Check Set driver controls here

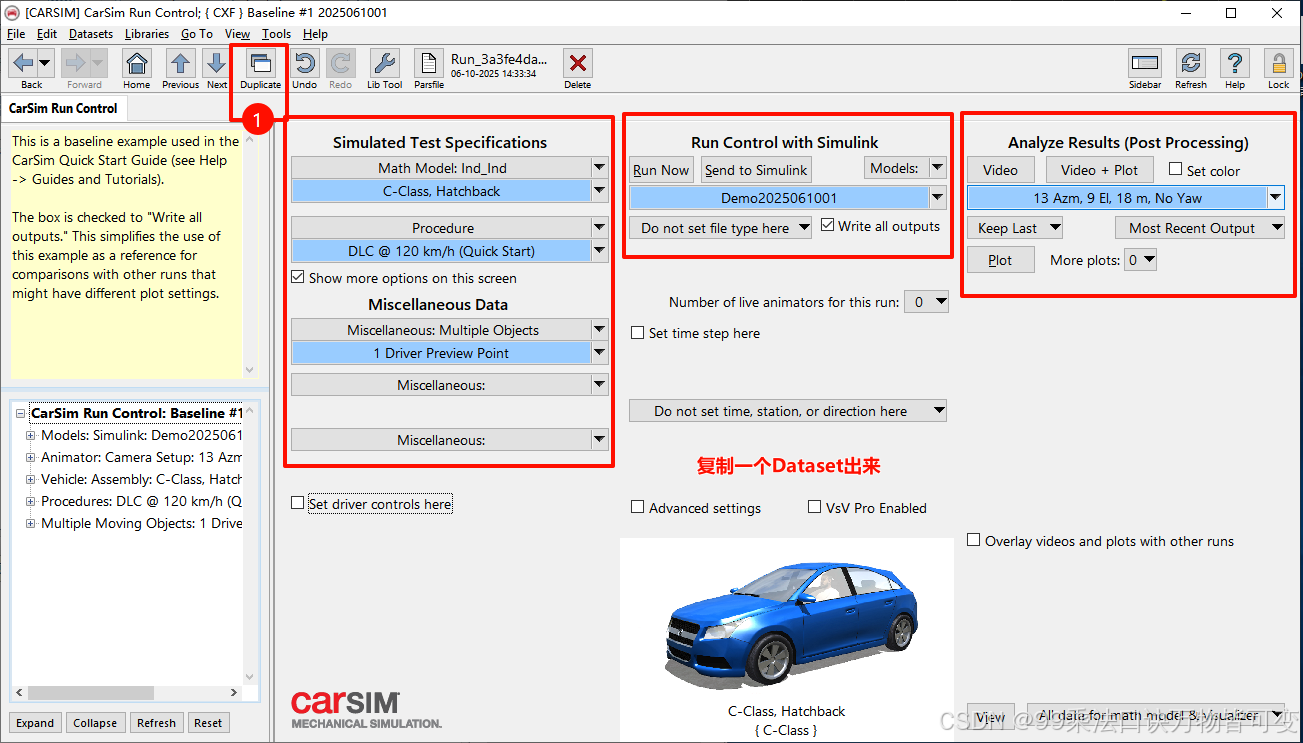pos(298,503)
